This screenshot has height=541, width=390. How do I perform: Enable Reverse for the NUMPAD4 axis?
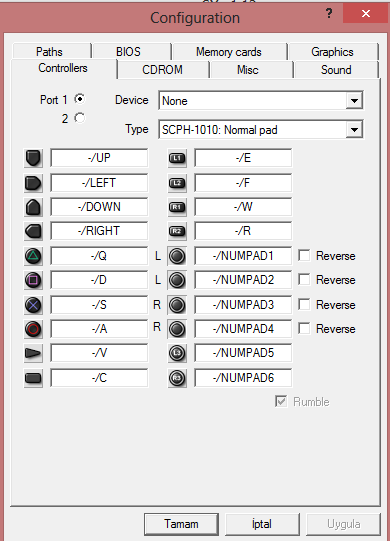pyautogui.click(x=304, y=328)
